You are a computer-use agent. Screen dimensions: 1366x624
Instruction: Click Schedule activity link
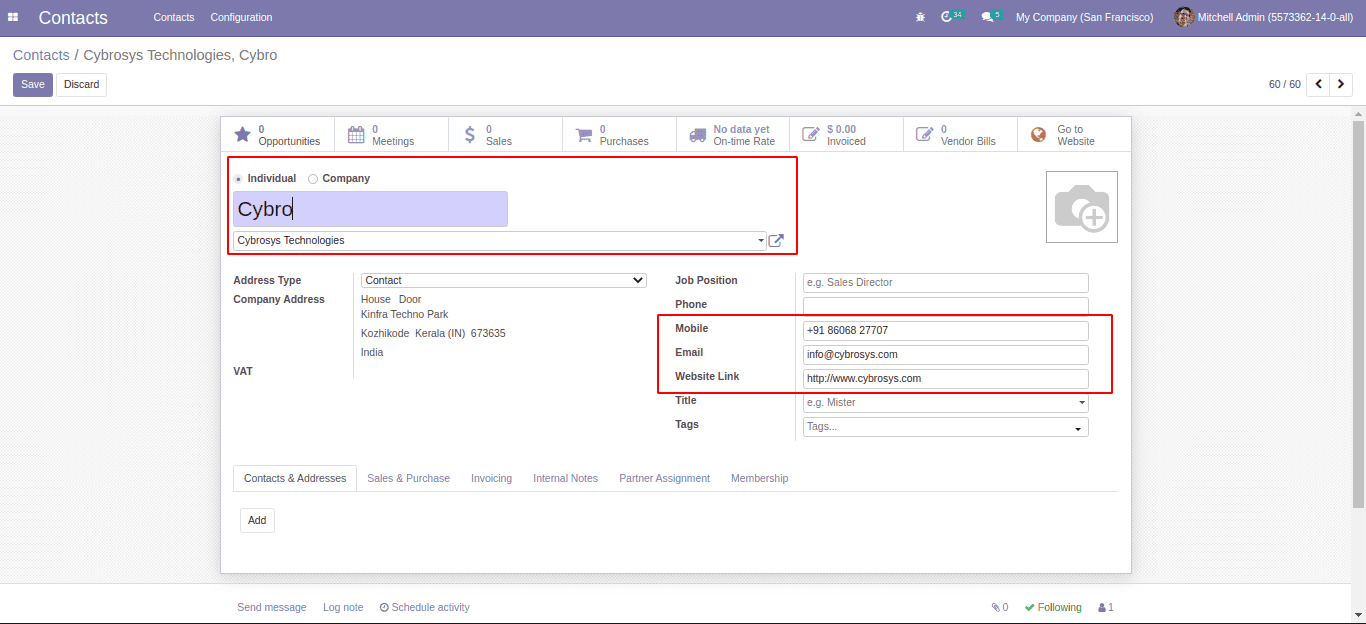click(424, 607)
